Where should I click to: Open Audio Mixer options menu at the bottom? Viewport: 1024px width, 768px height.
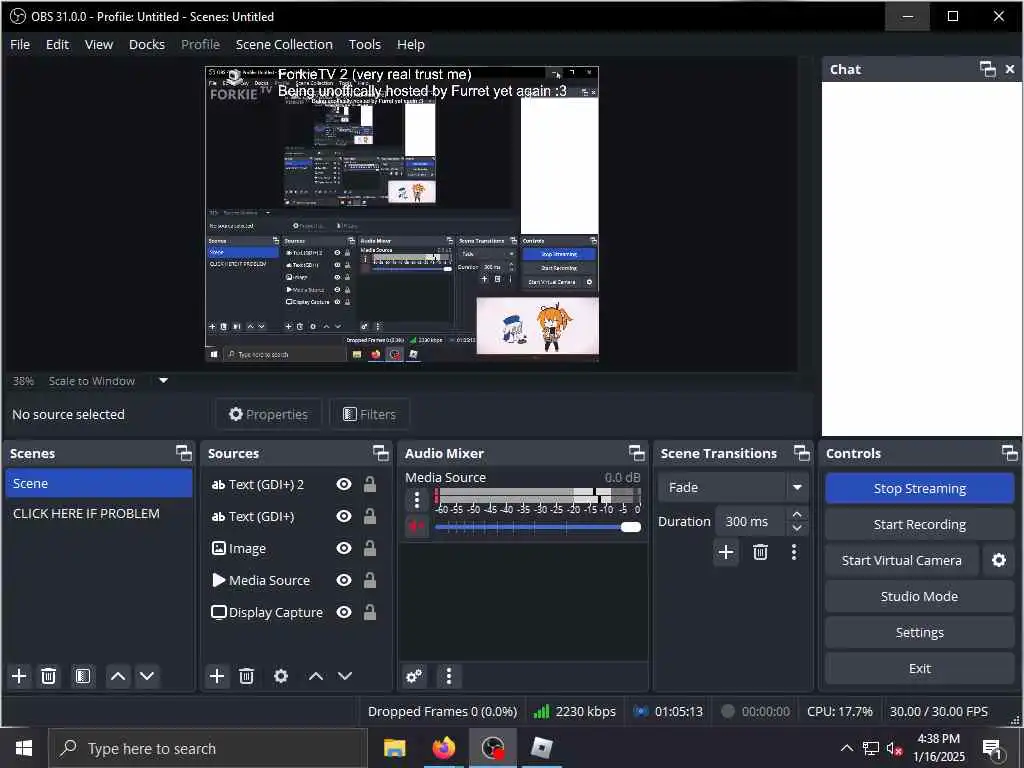[449, 676]
